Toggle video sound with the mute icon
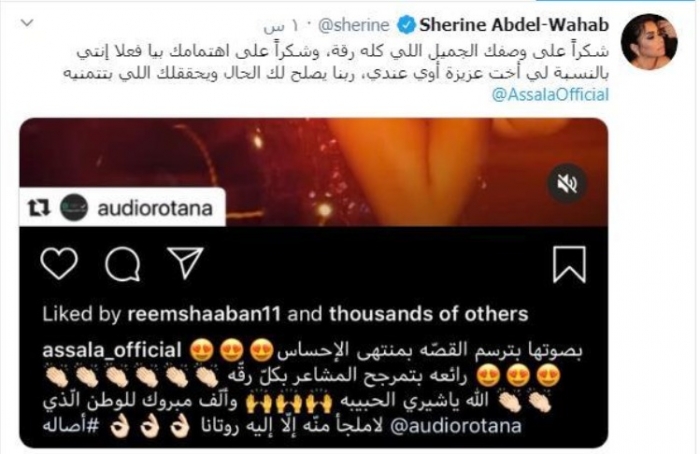This screenshot has width=700, height=454. coord(567,183)
